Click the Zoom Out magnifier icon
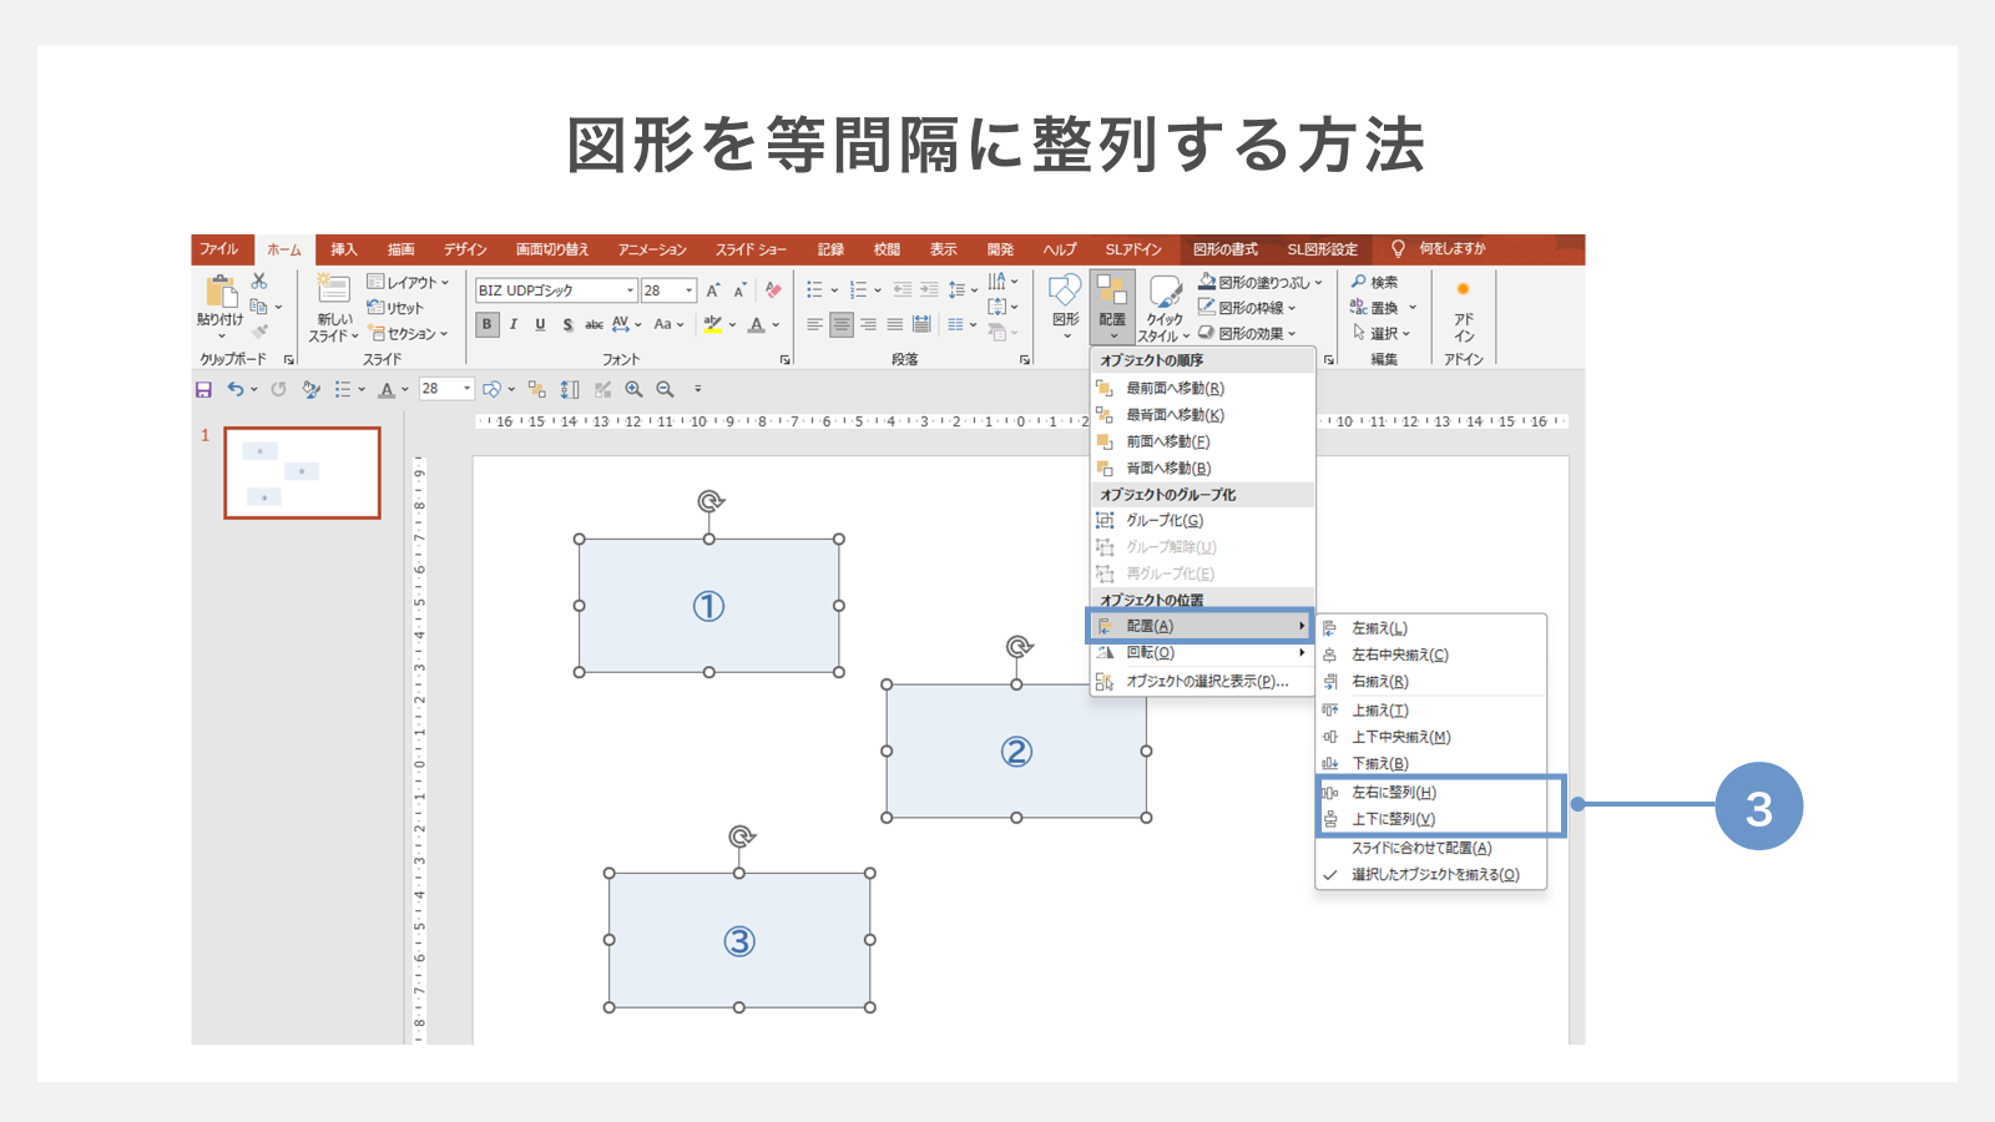The height and width of the screenshot is (1122, 1995). coord(665,389)
